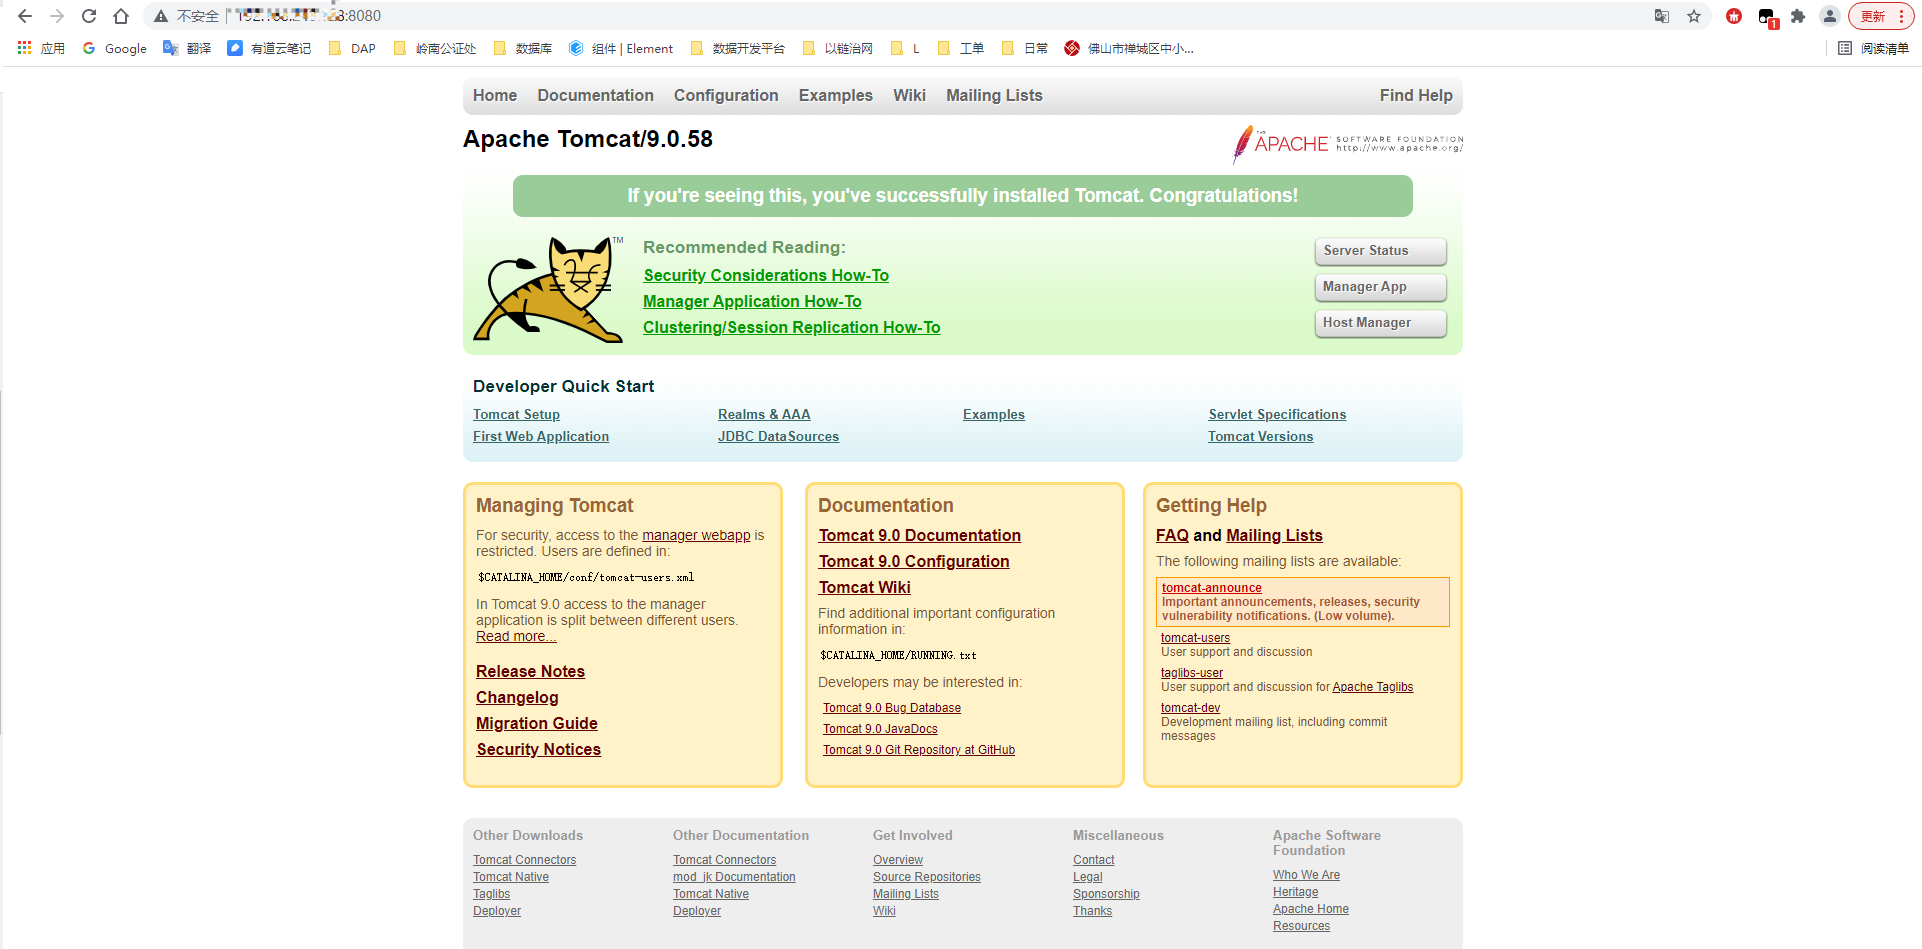Screen dimensions: 1922x949
Task: Bookmark this page with the star icon
Action: pos(1694,16)
